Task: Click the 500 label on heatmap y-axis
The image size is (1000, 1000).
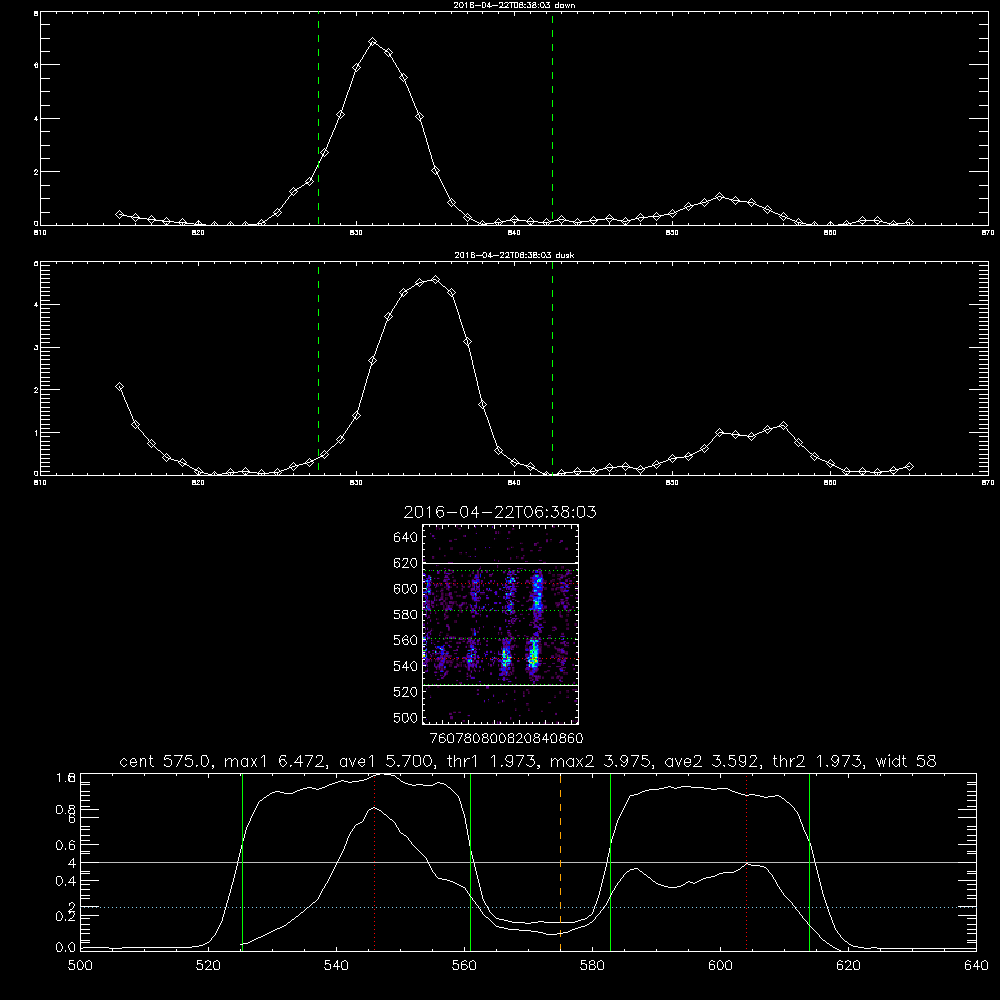Action: [x=405, y=717]
